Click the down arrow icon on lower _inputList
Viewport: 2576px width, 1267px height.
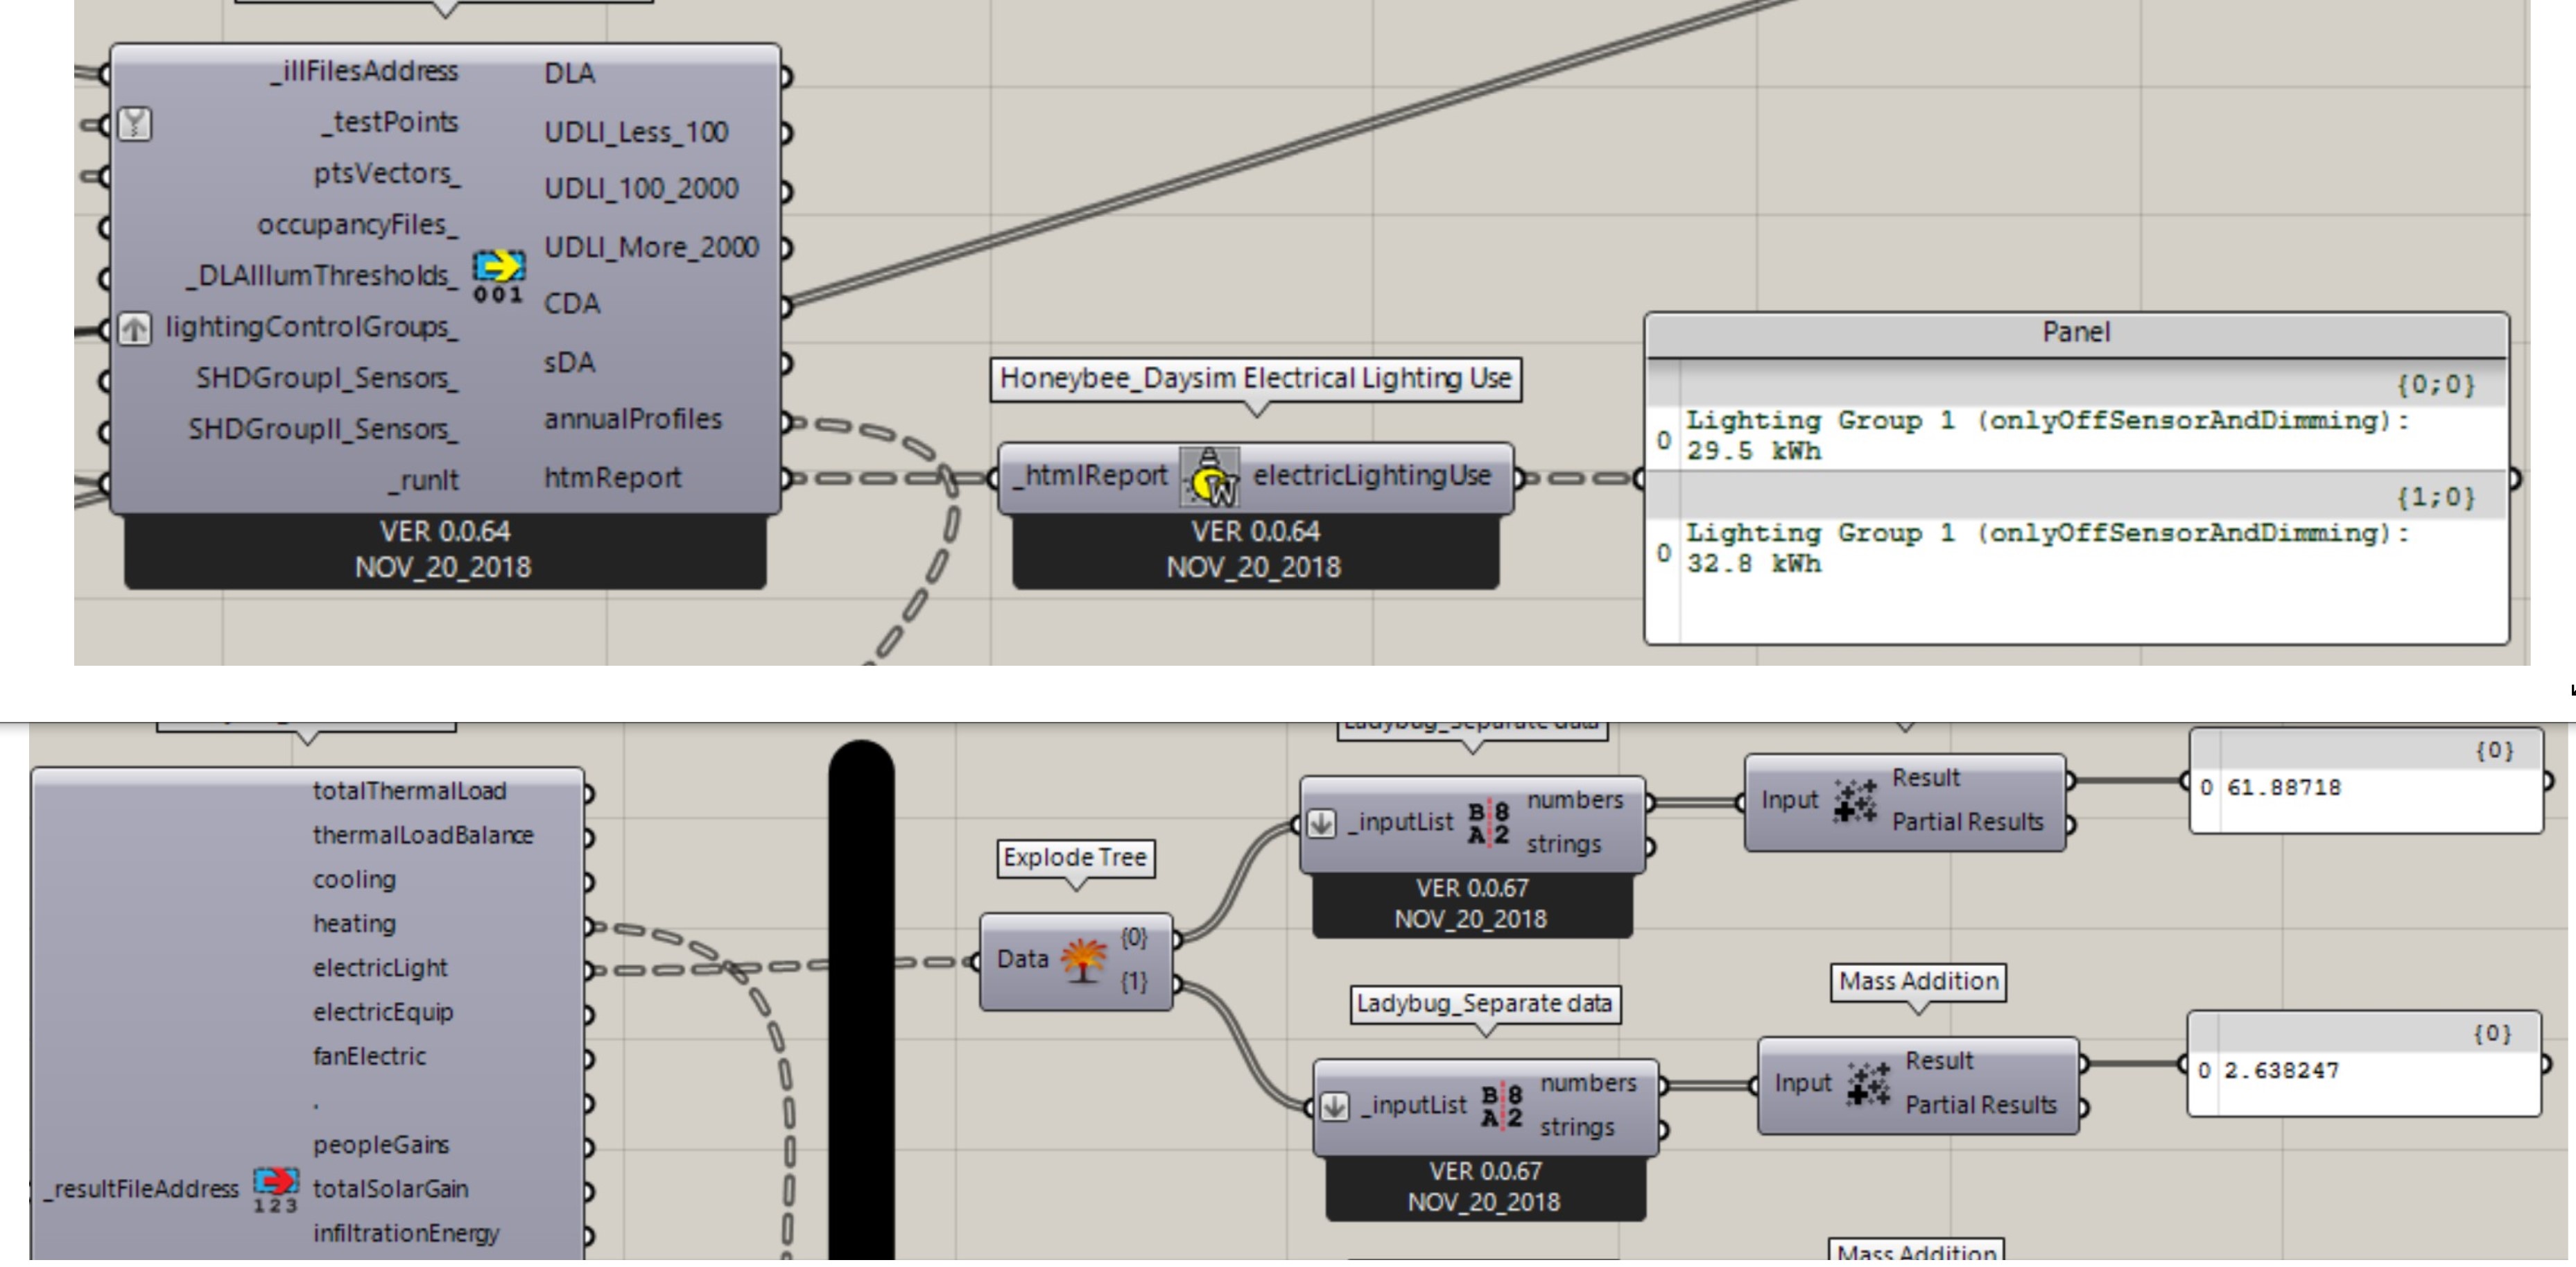click(1335, 1106)
